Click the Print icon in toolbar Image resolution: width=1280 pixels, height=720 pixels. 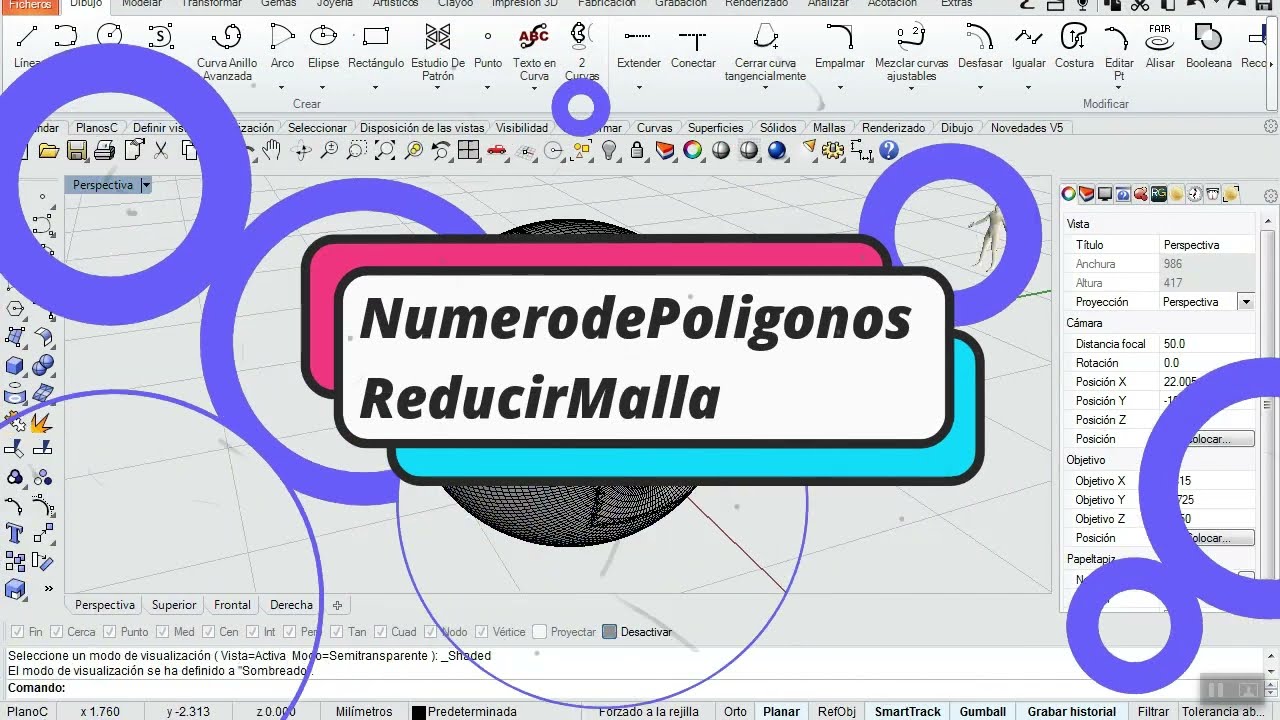104,151
